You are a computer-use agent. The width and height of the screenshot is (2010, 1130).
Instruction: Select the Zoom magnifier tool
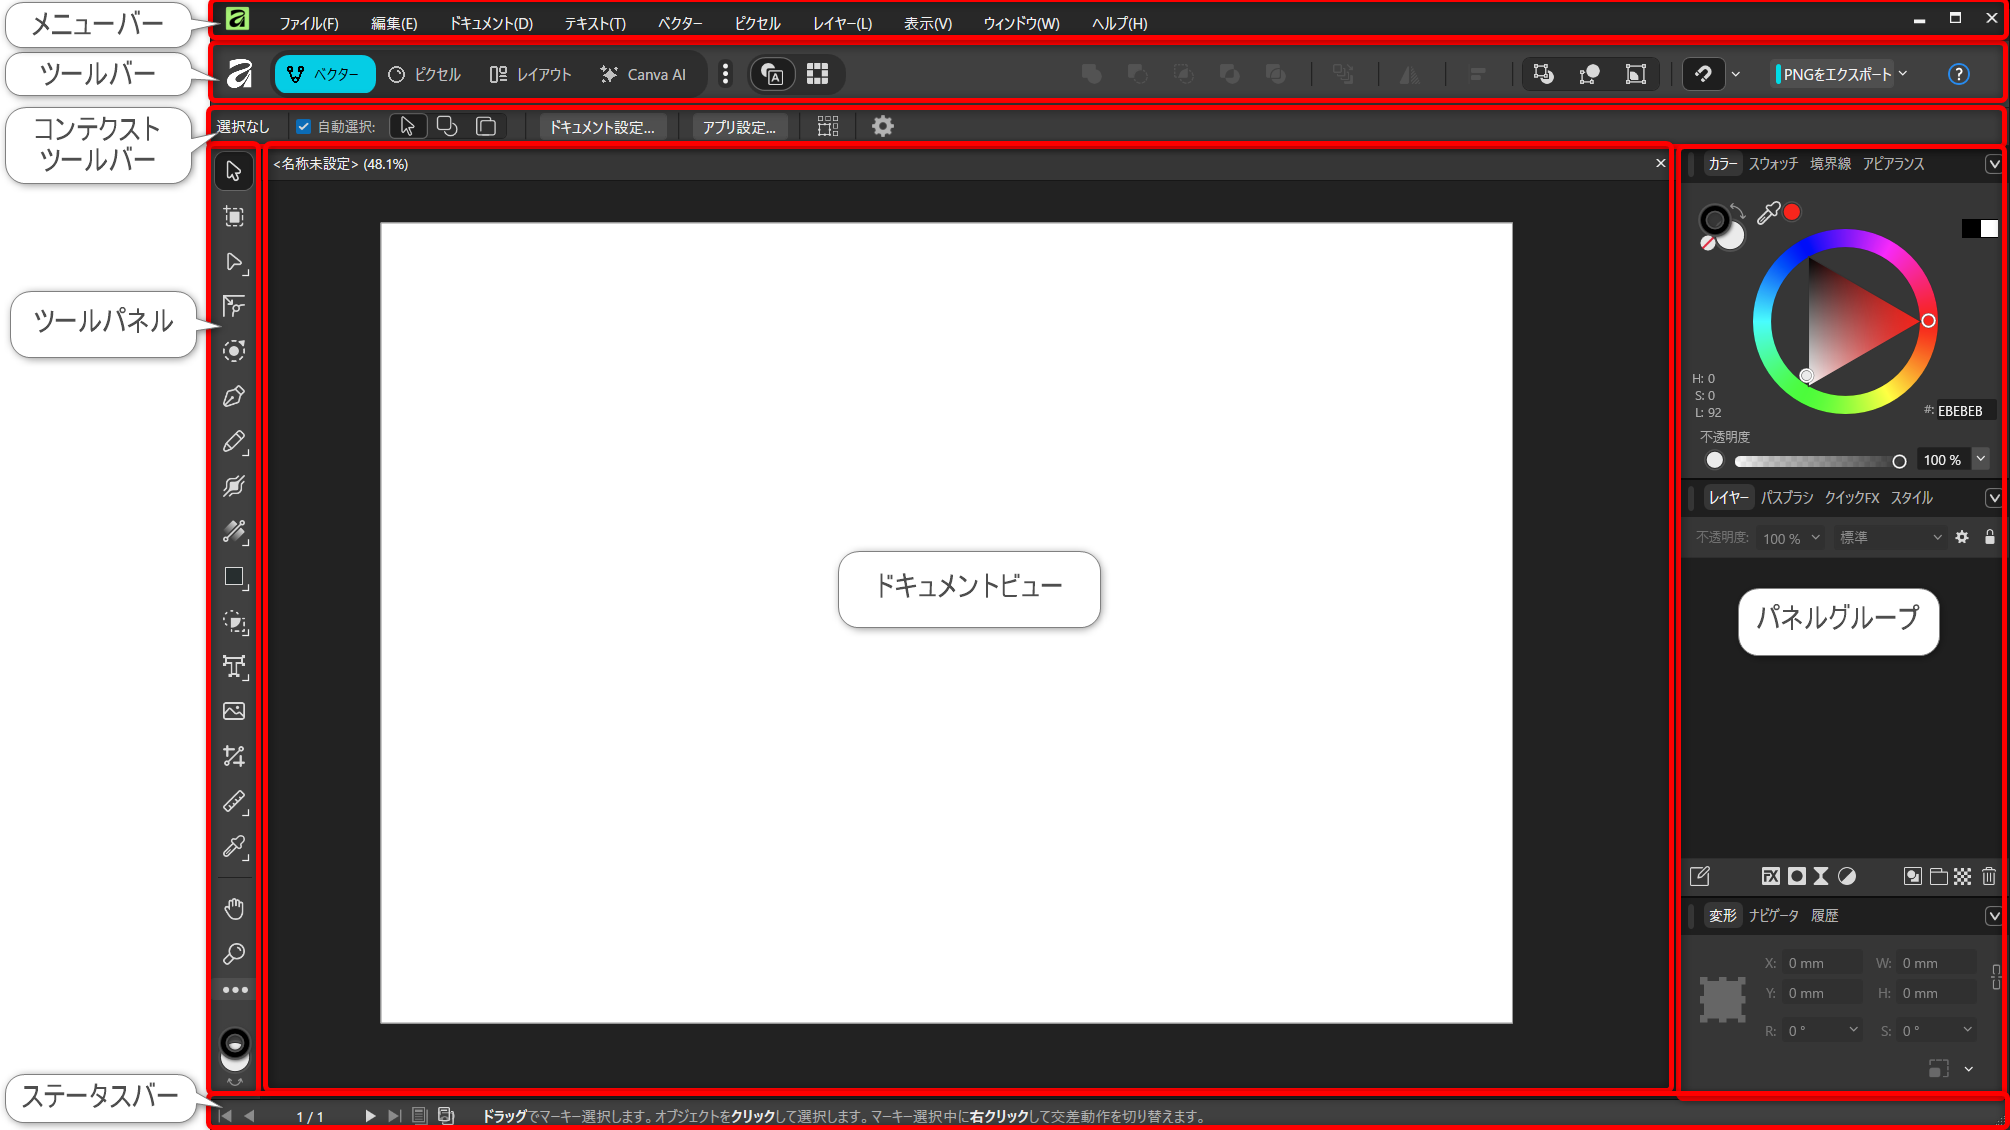click(x=234, y=954)
